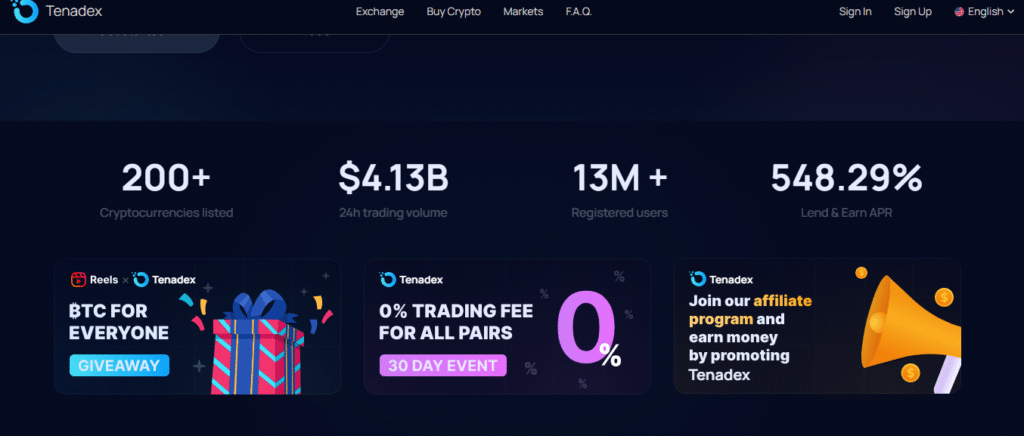Viewport: 1024px width, 436px height.
Task: Click the 548.29% APR value
Action: 846,178
